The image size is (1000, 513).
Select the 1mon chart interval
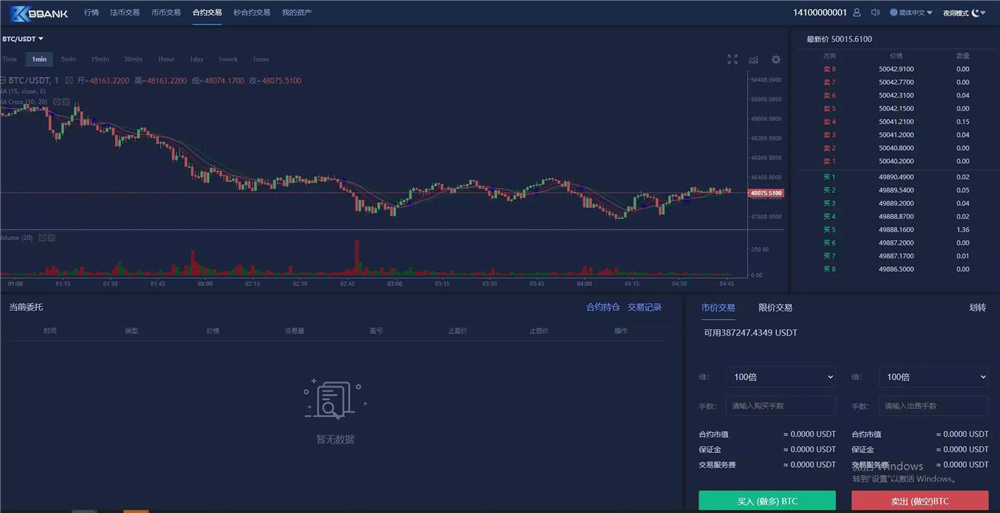(260, 59)
